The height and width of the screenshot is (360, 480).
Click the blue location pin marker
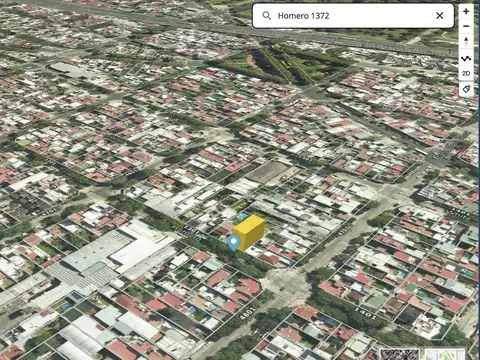tap(234, 243)
